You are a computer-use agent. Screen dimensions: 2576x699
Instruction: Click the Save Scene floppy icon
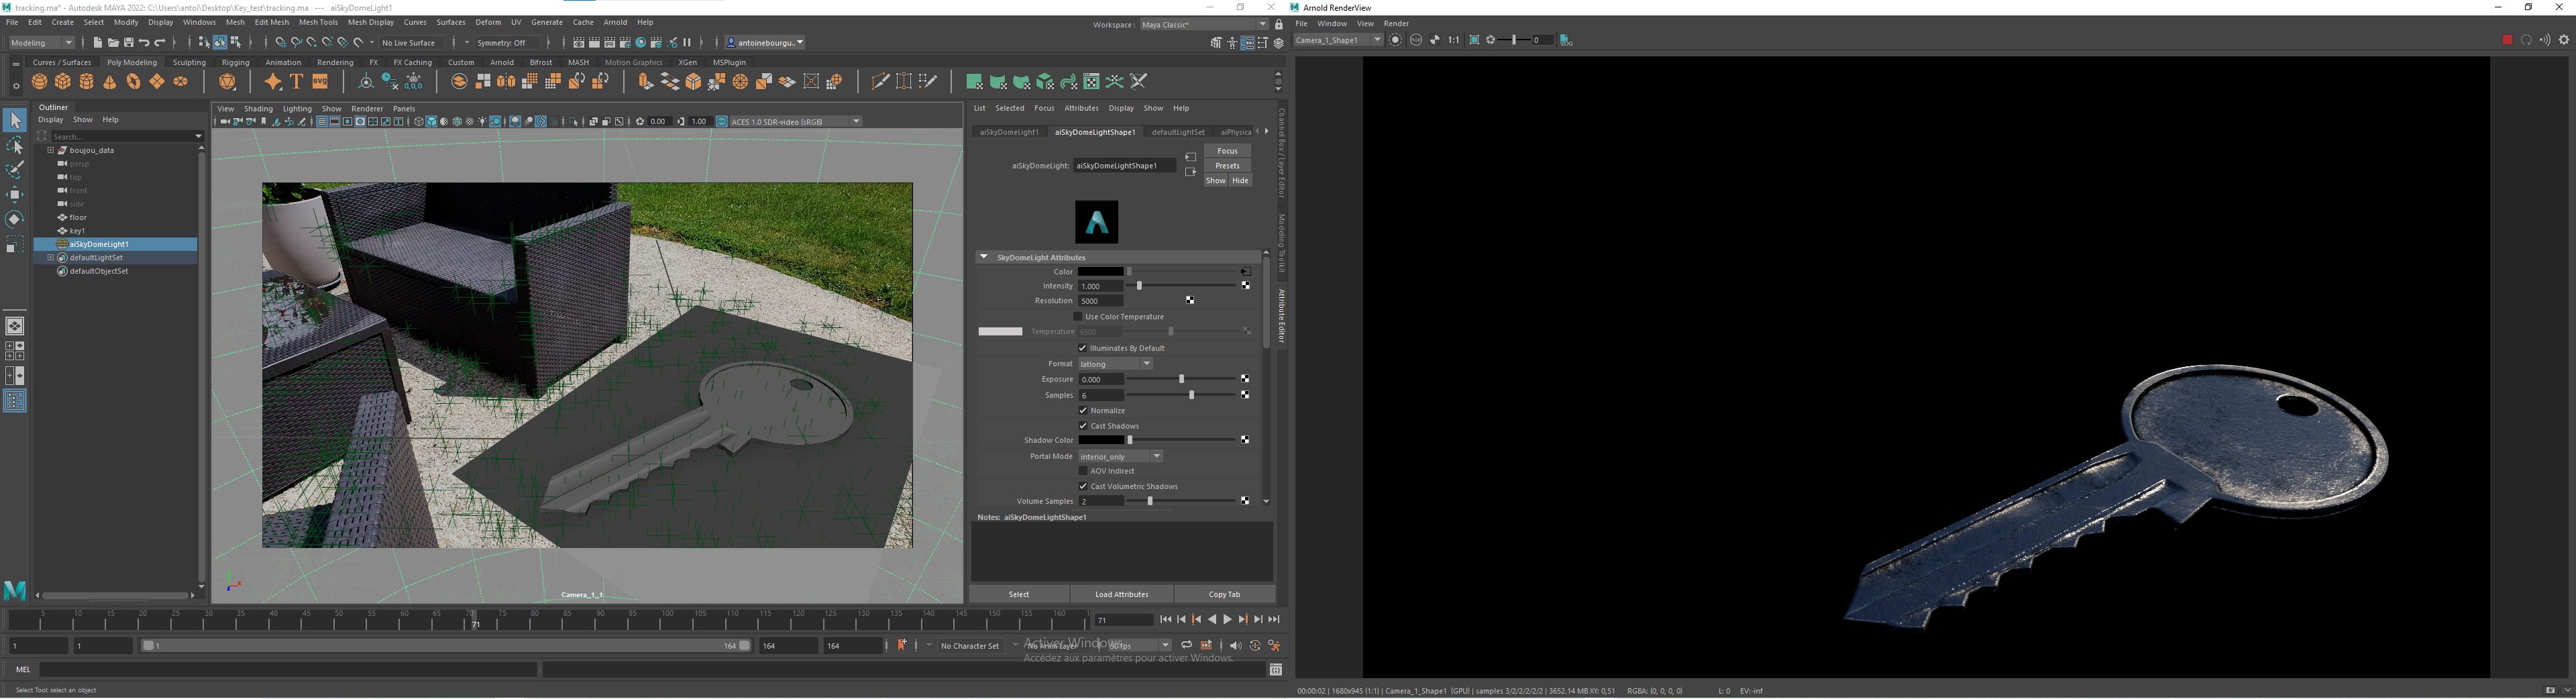(x=129, y=43)
